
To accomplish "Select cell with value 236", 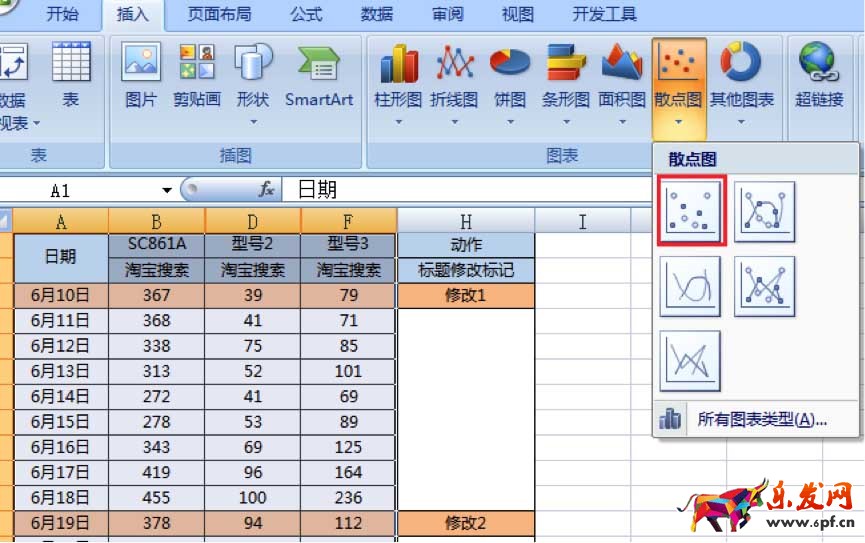I will coord(349,497).
